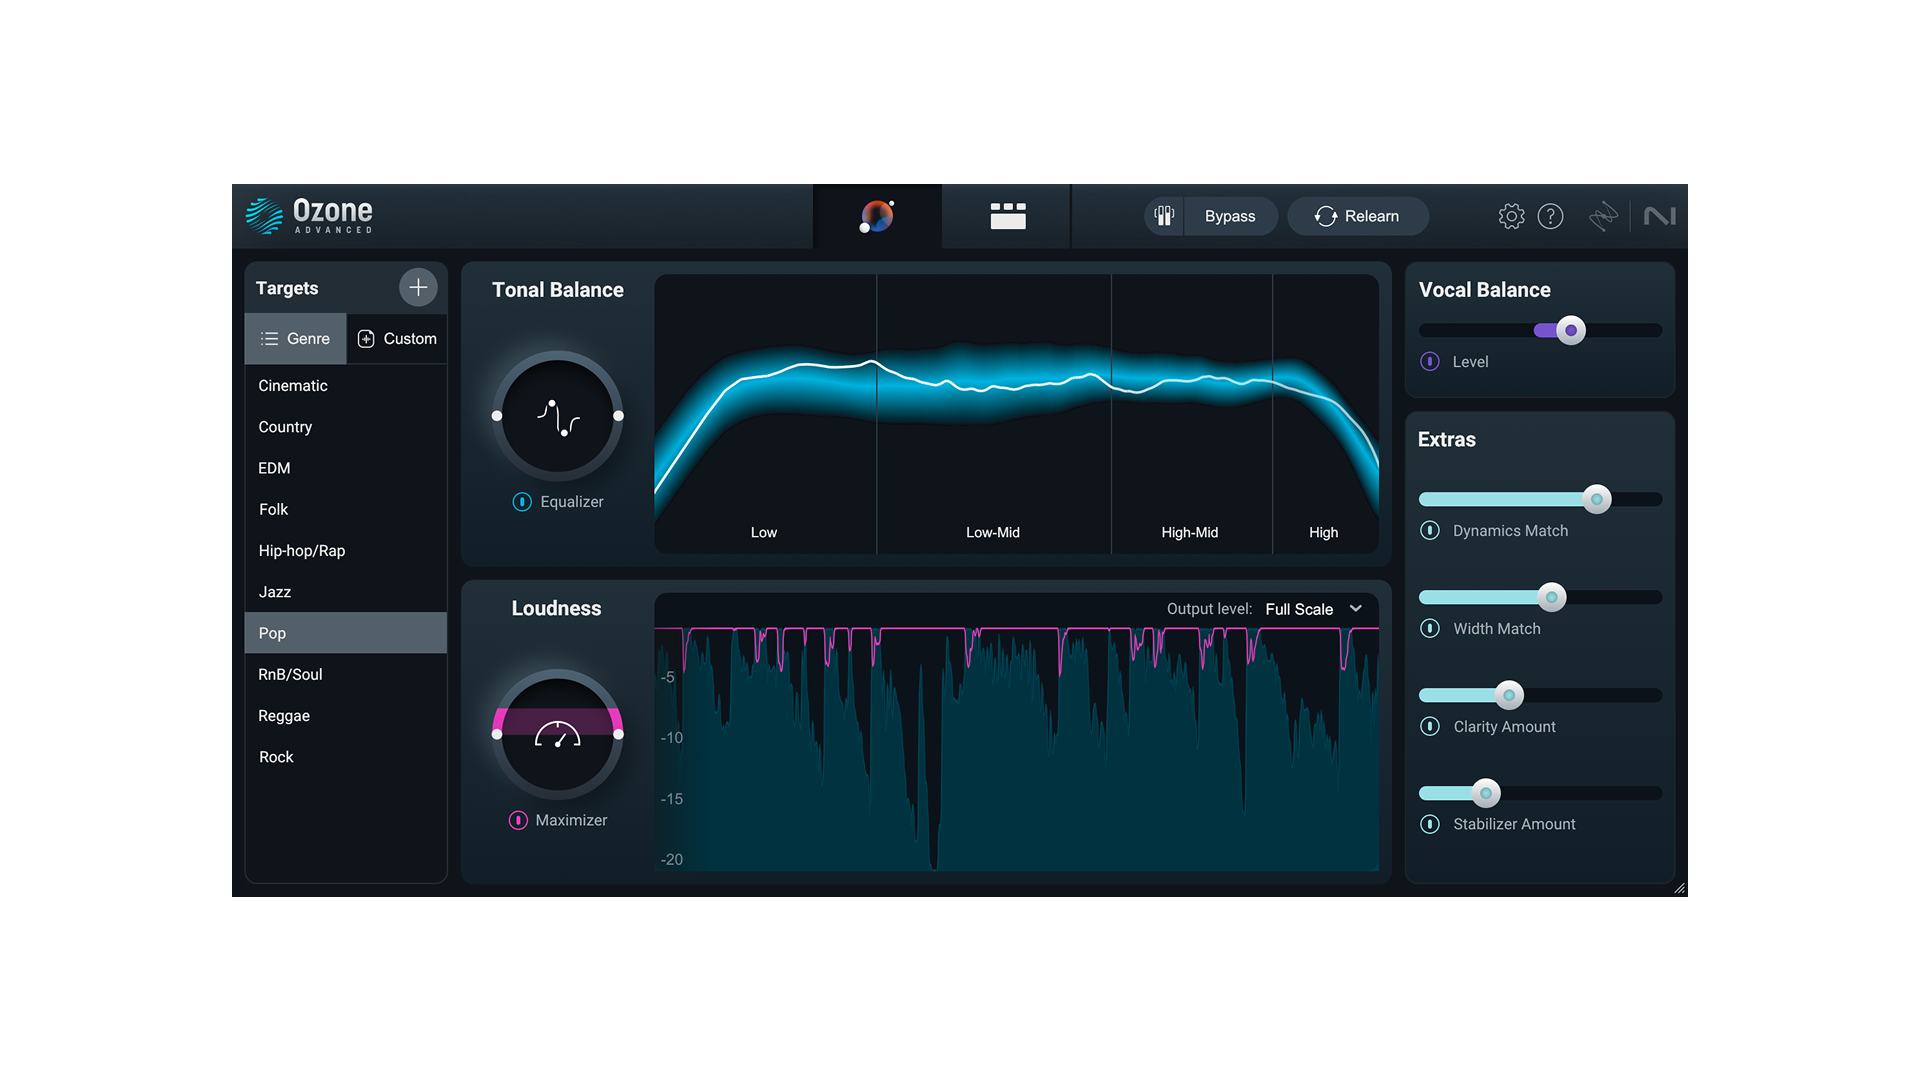Select the Custom targets tab
Viewport: 1920px width, 1080px height.
coord(397,339)
